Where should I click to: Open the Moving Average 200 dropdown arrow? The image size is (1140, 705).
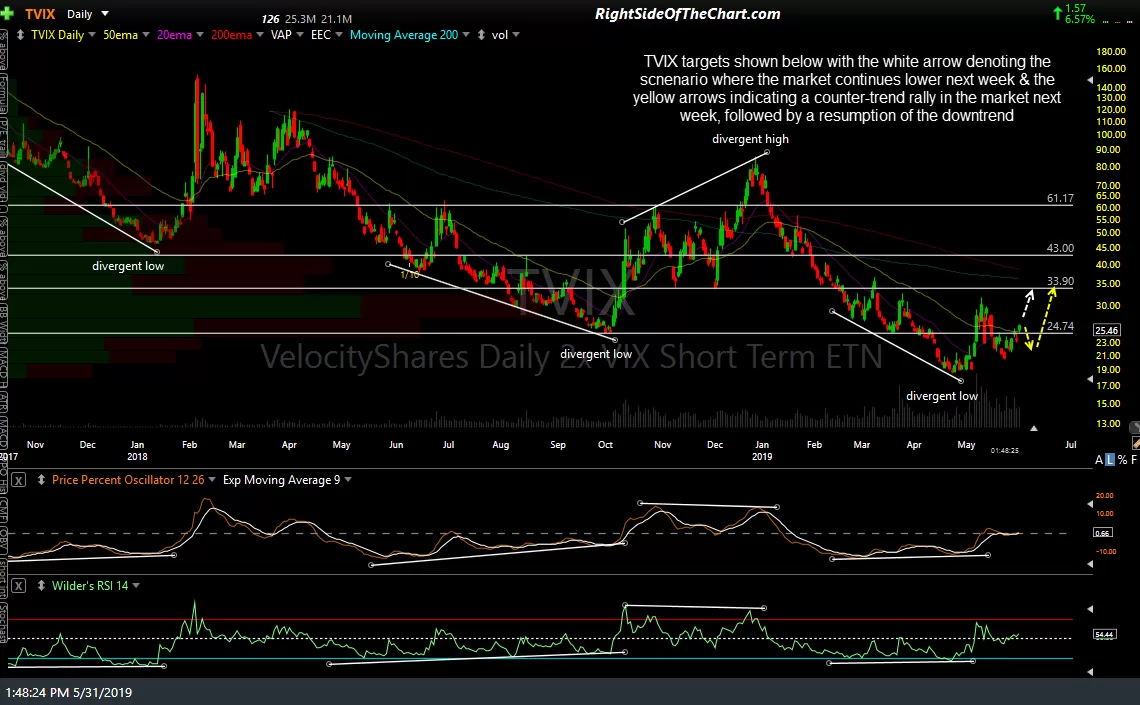(466, 35)
